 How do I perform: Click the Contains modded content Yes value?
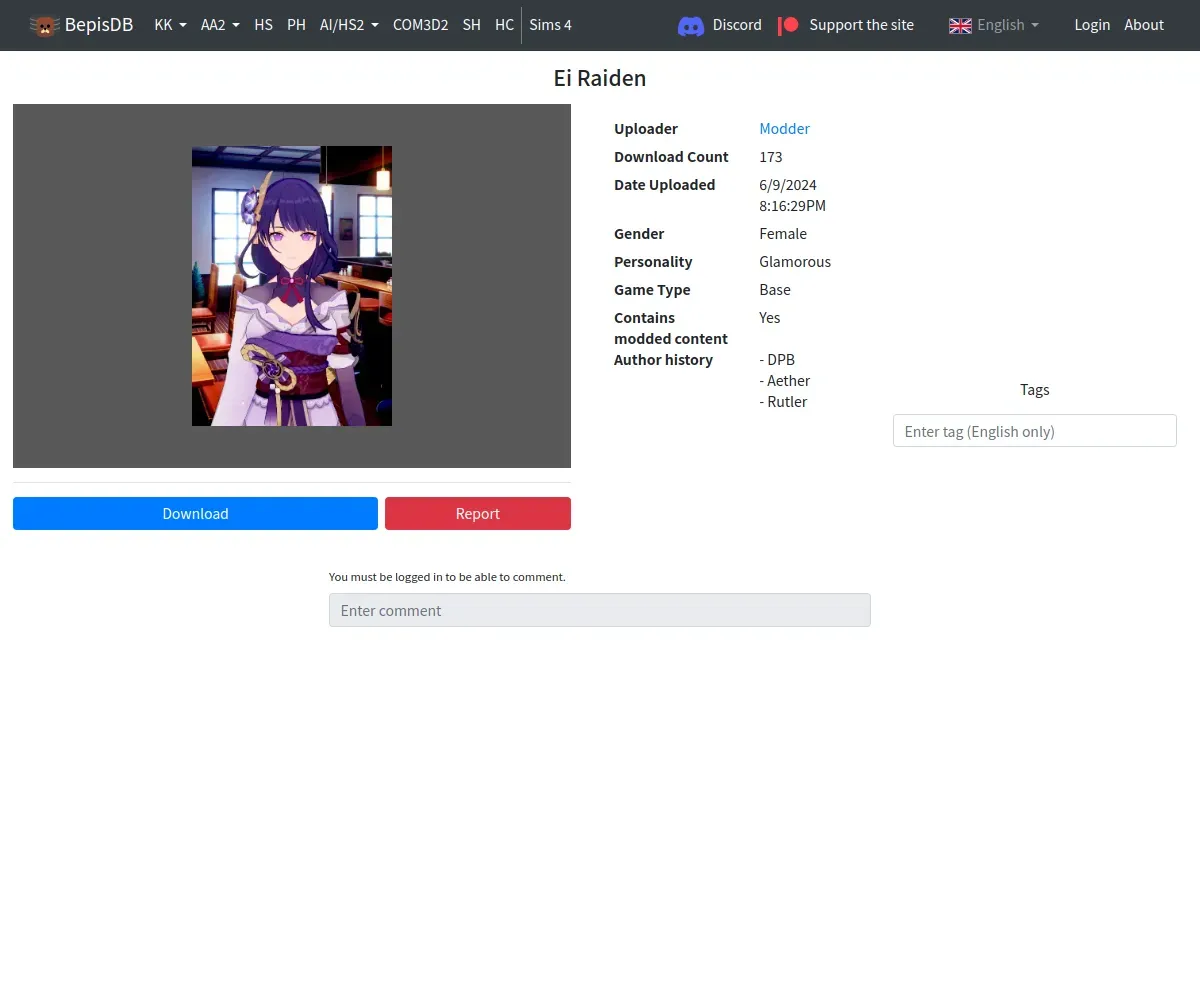tap(769, 318)
